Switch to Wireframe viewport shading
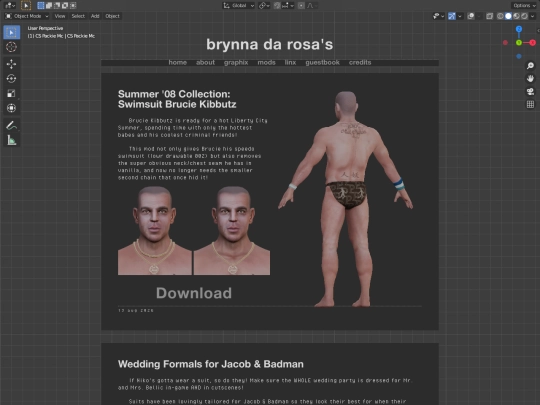Viewport: 540px width, 405px height. point(500,16)
